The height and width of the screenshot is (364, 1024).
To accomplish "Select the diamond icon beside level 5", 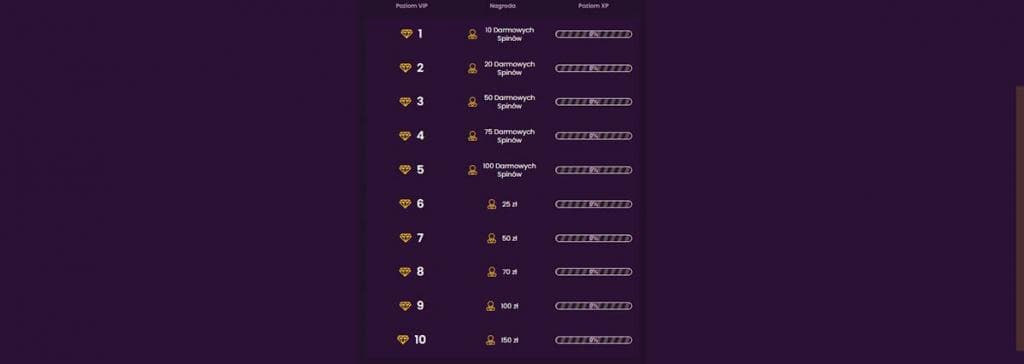I will [406, 170].
